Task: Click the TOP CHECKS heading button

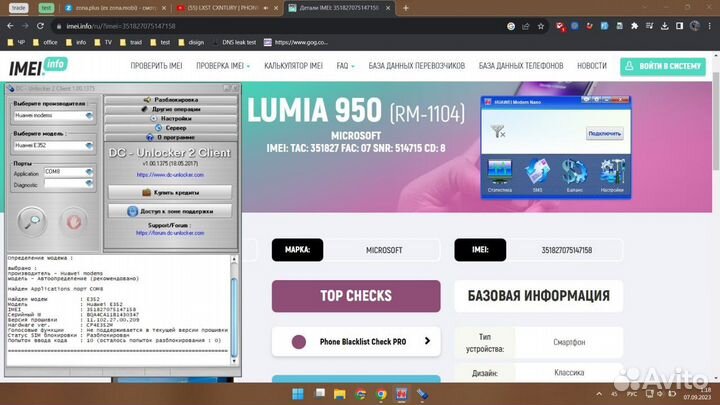Action: point(356,296)
